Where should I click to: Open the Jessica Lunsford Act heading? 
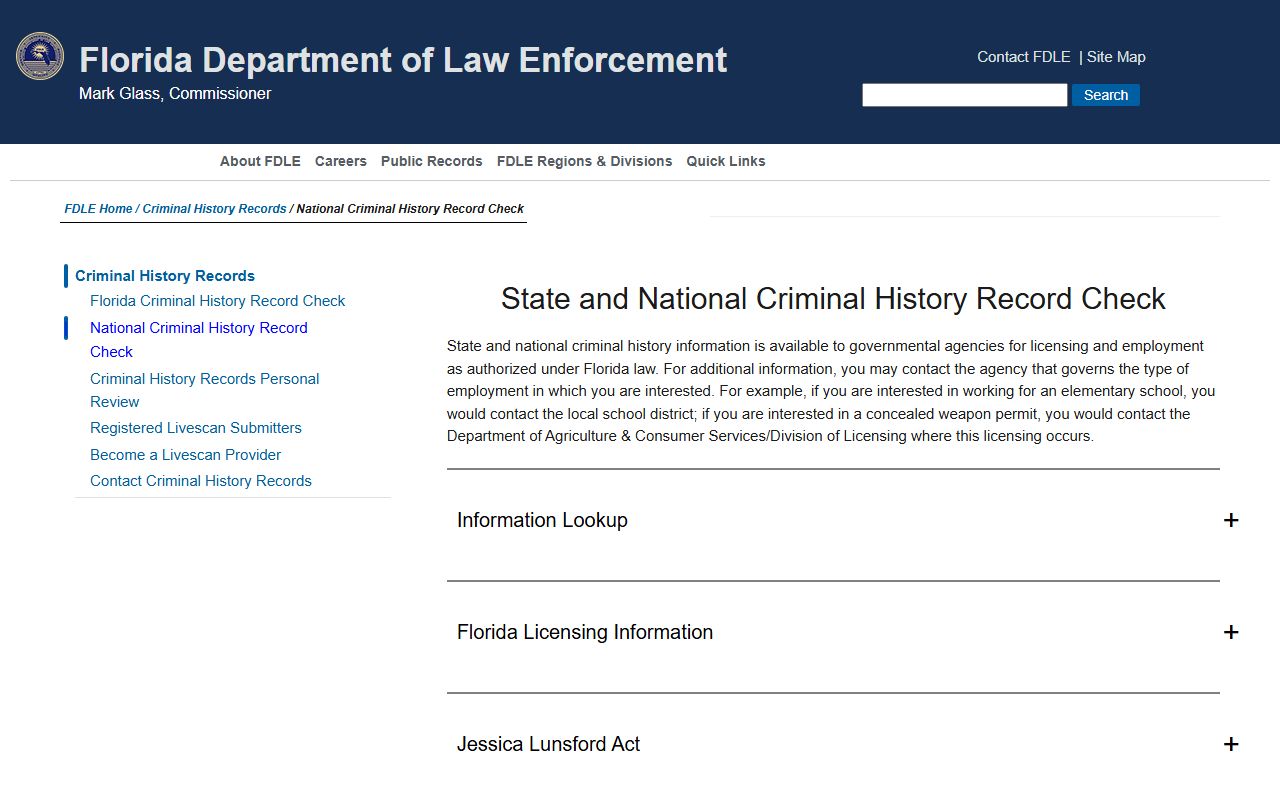[548, 744]
